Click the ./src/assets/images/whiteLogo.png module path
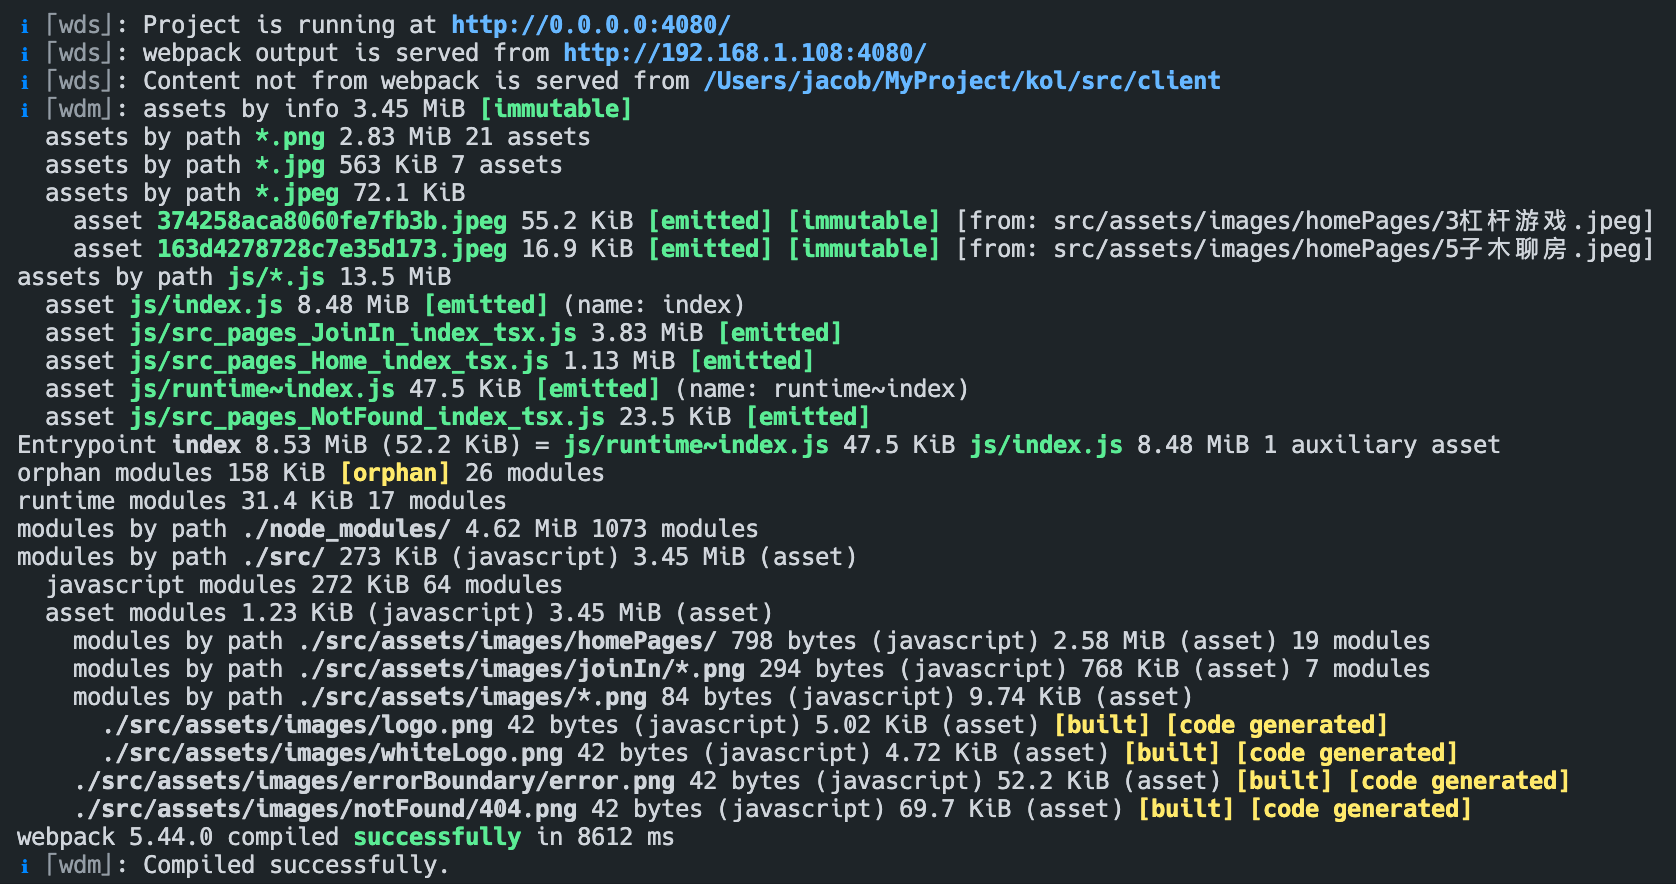This screenshot has width=1676, height=884. coord(332,753)
